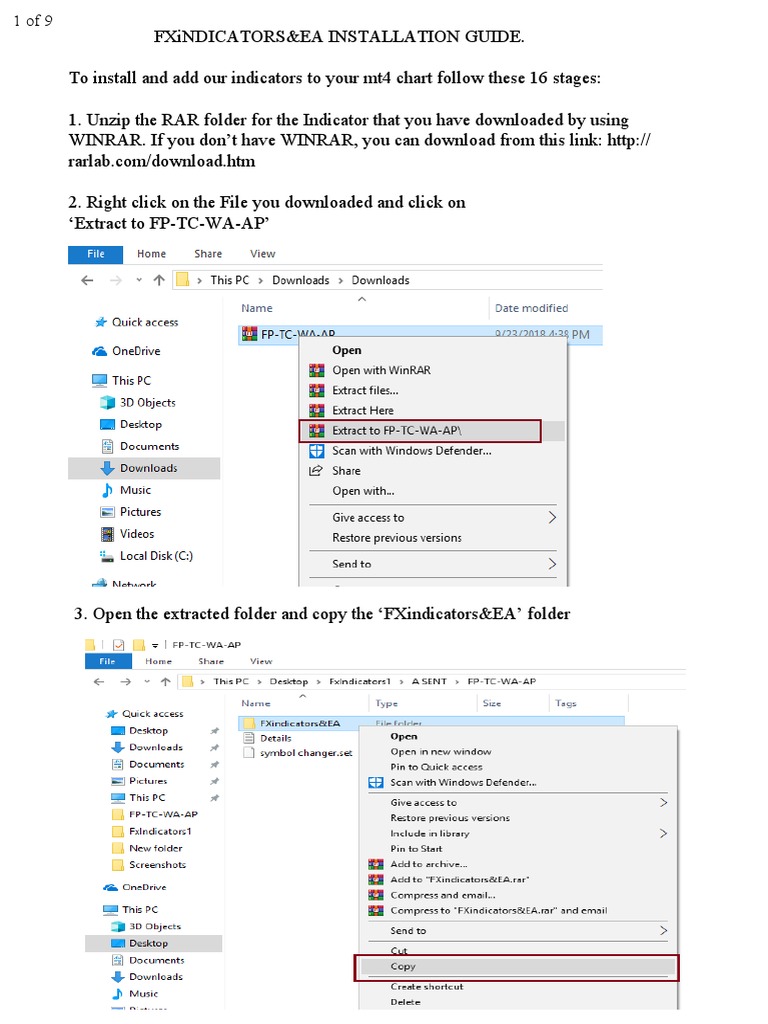Open the recent locations chevron in the Downloads window
The height and width of the screenshot is (1024, 768).
click(x=139, y=280)
